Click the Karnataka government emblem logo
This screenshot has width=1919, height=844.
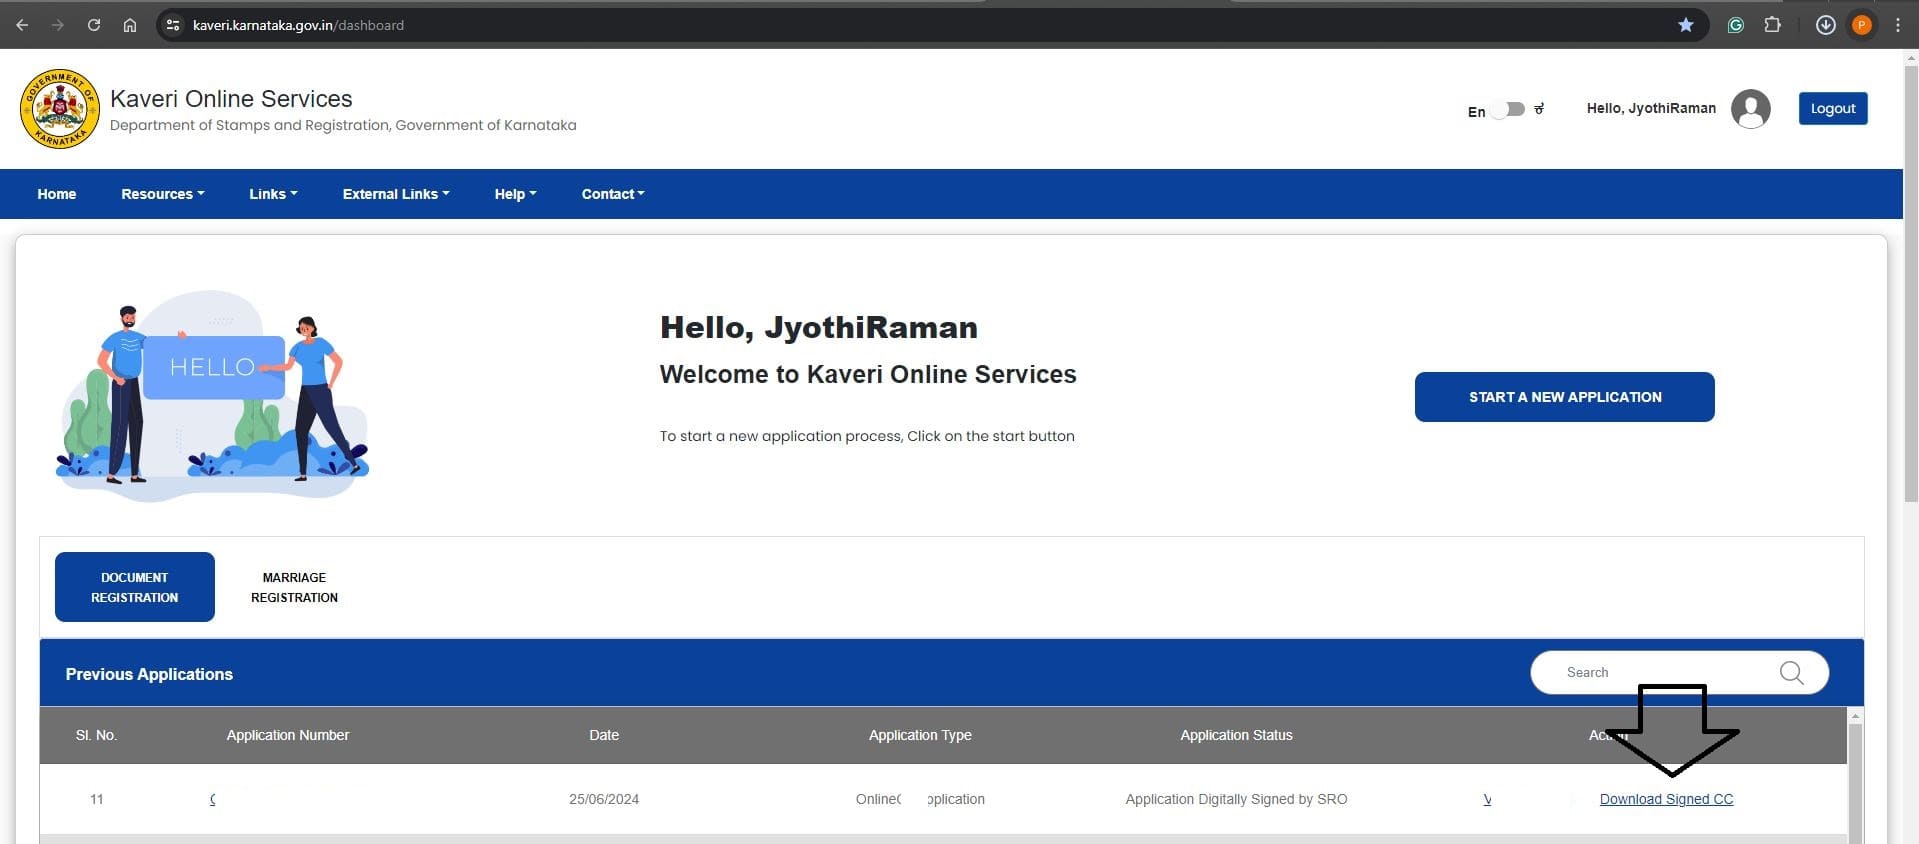(59, 109)
